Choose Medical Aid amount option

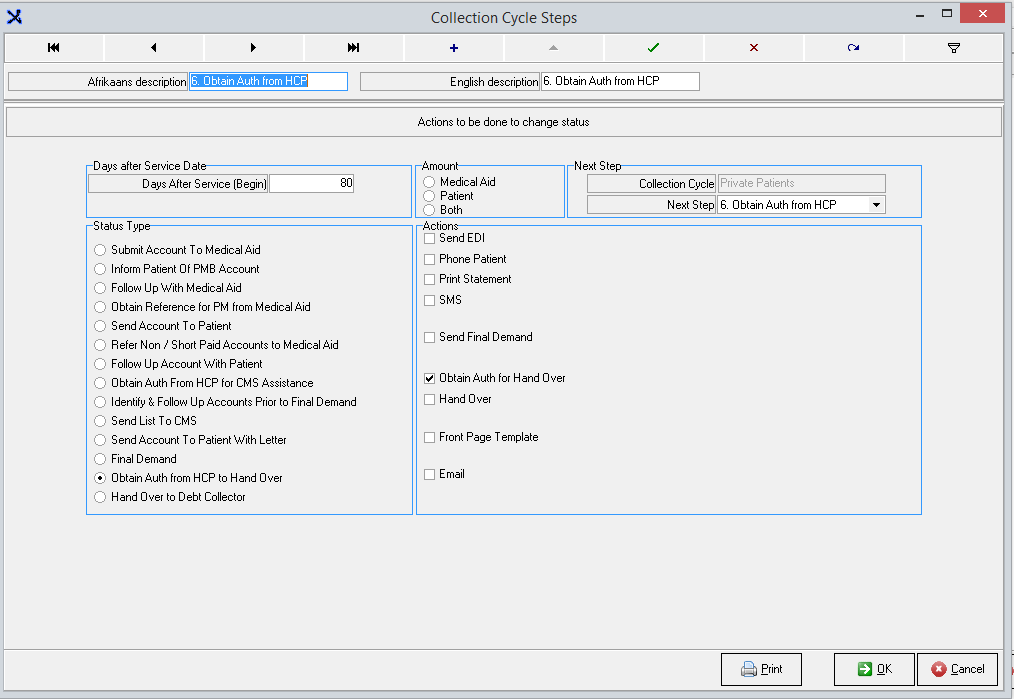(429, 182)
